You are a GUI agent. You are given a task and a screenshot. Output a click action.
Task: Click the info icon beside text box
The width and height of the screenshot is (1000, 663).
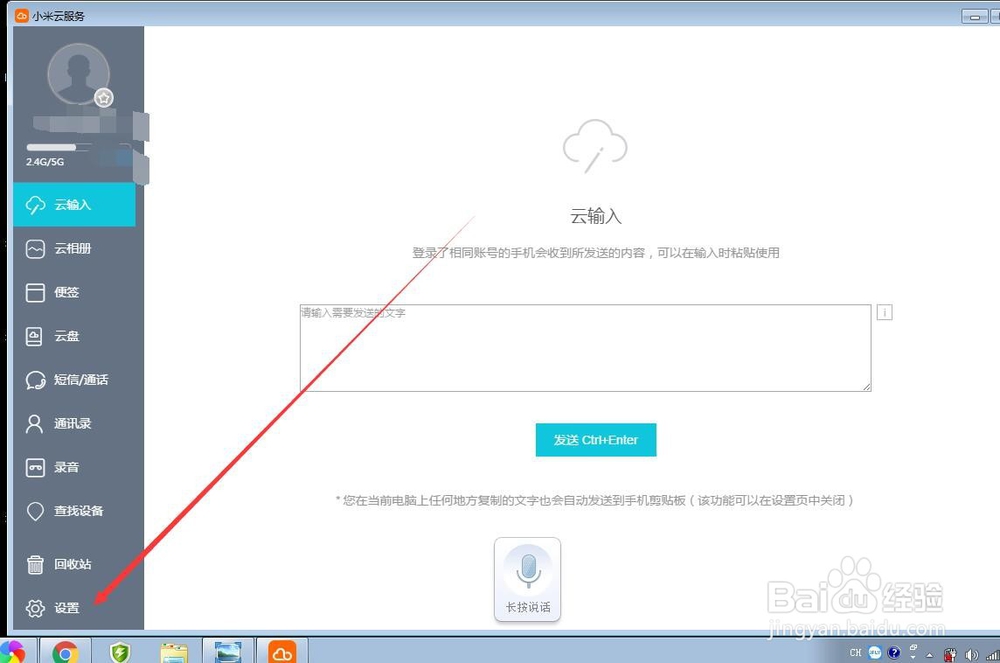tap(885, 312)
